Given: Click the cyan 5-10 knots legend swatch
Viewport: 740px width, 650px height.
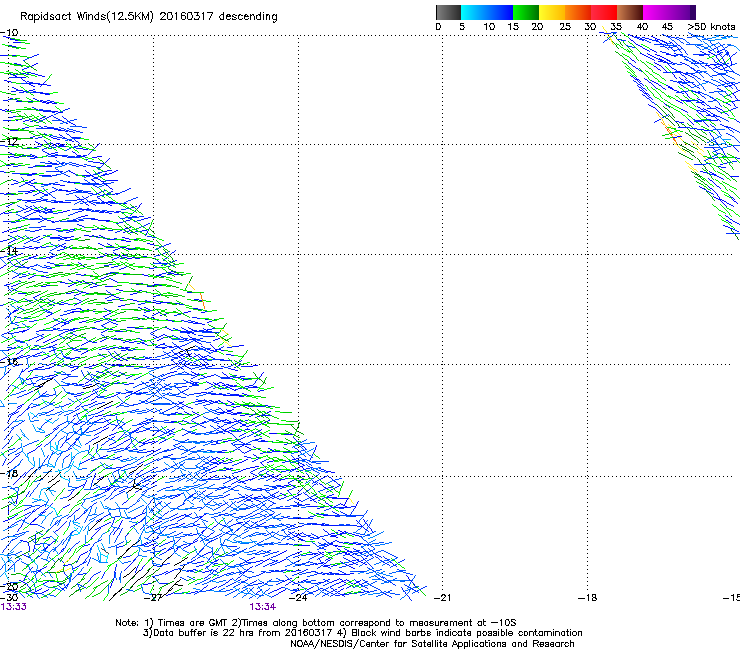Looking at the screenshot, I should tap(474, 12).
